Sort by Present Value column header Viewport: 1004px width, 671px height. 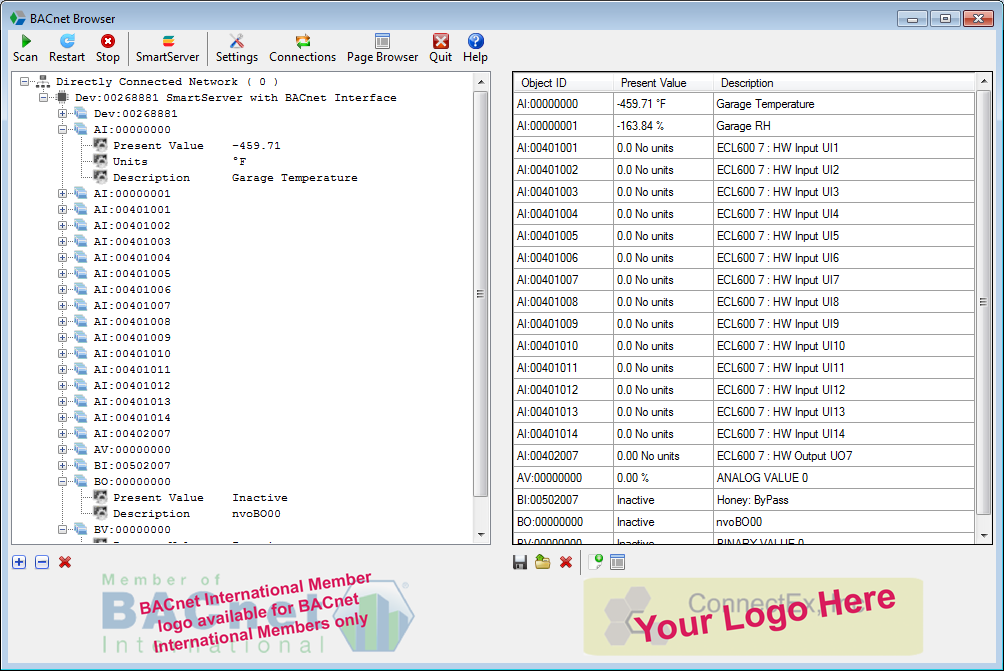(x=663, y=83)
